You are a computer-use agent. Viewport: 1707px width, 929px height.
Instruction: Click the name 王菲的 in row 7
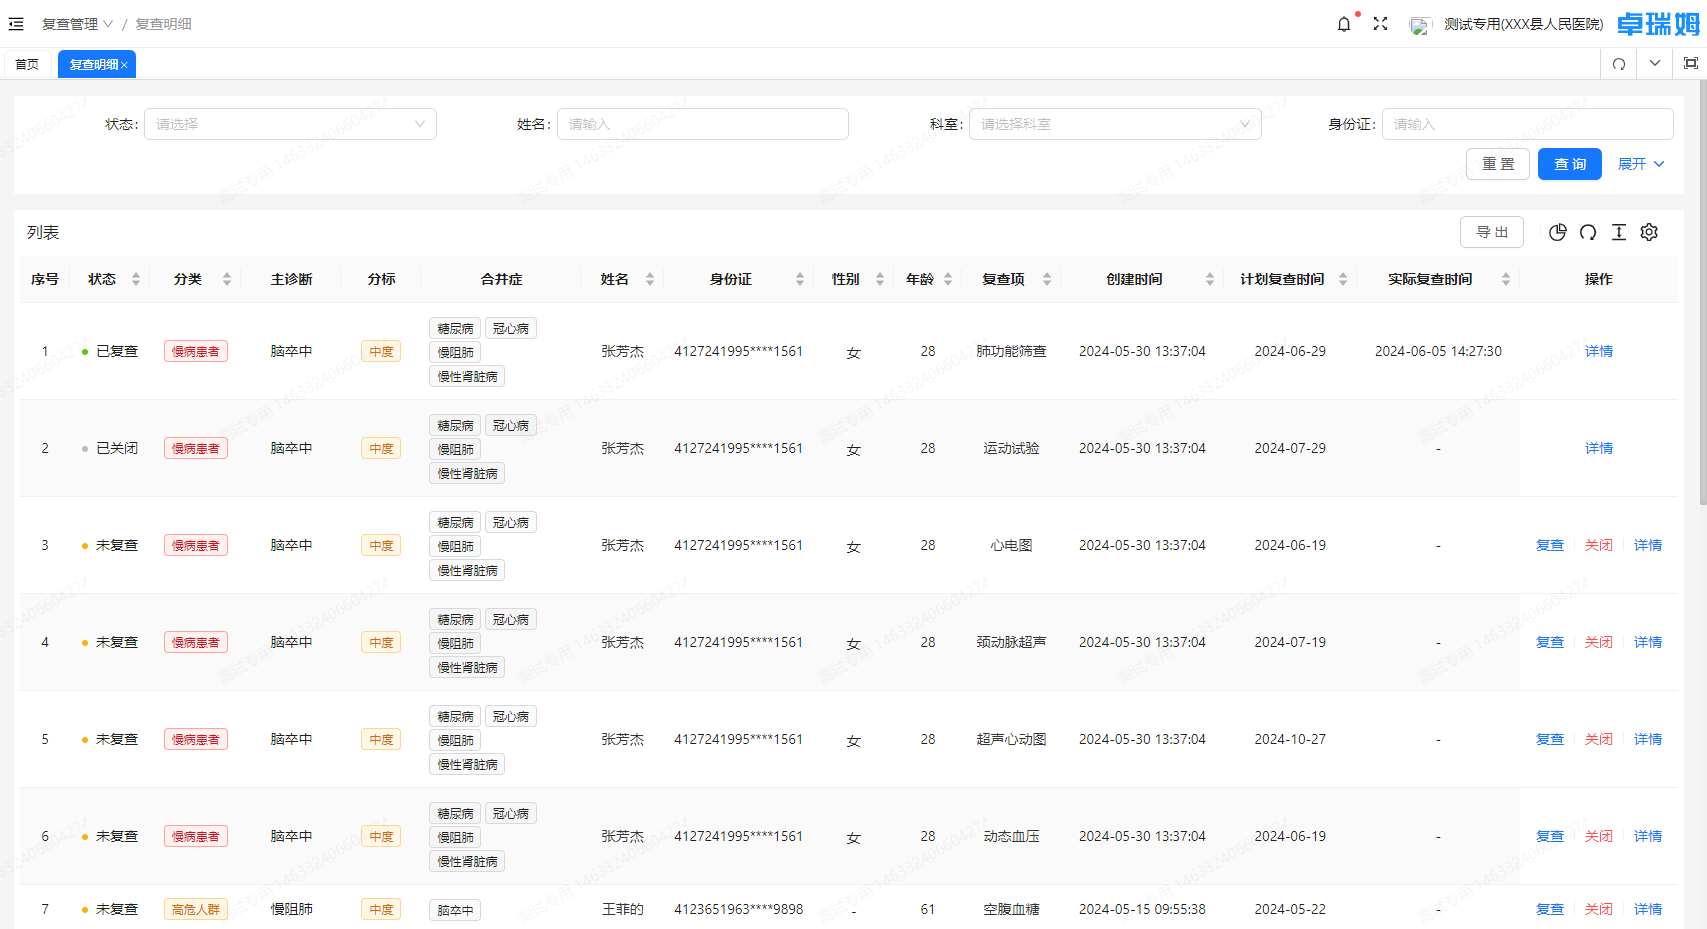tap(622, 909)
